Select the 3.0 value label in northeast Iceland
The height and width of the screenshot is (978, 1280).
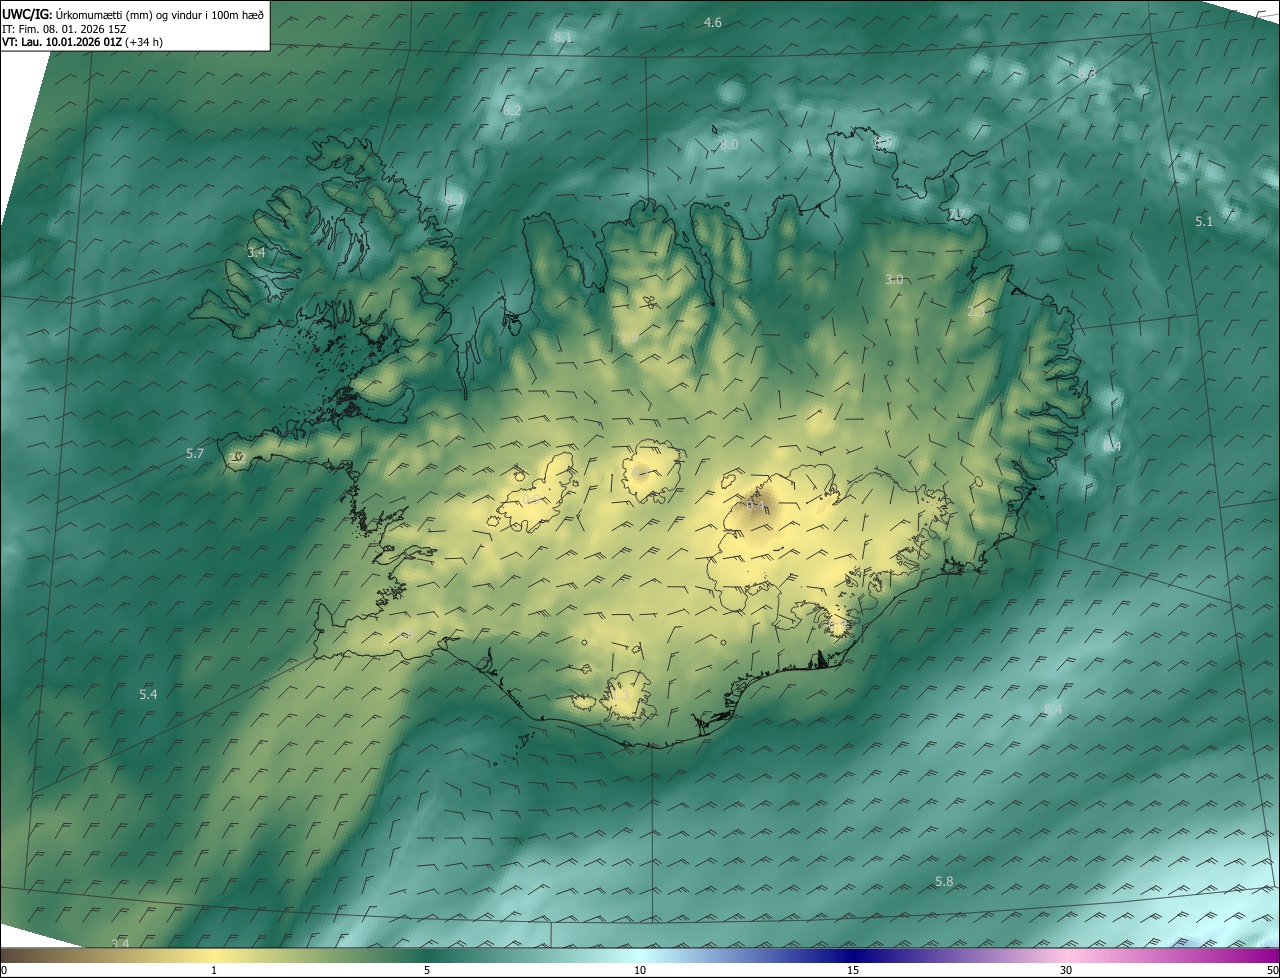click(x=894, y=280)
